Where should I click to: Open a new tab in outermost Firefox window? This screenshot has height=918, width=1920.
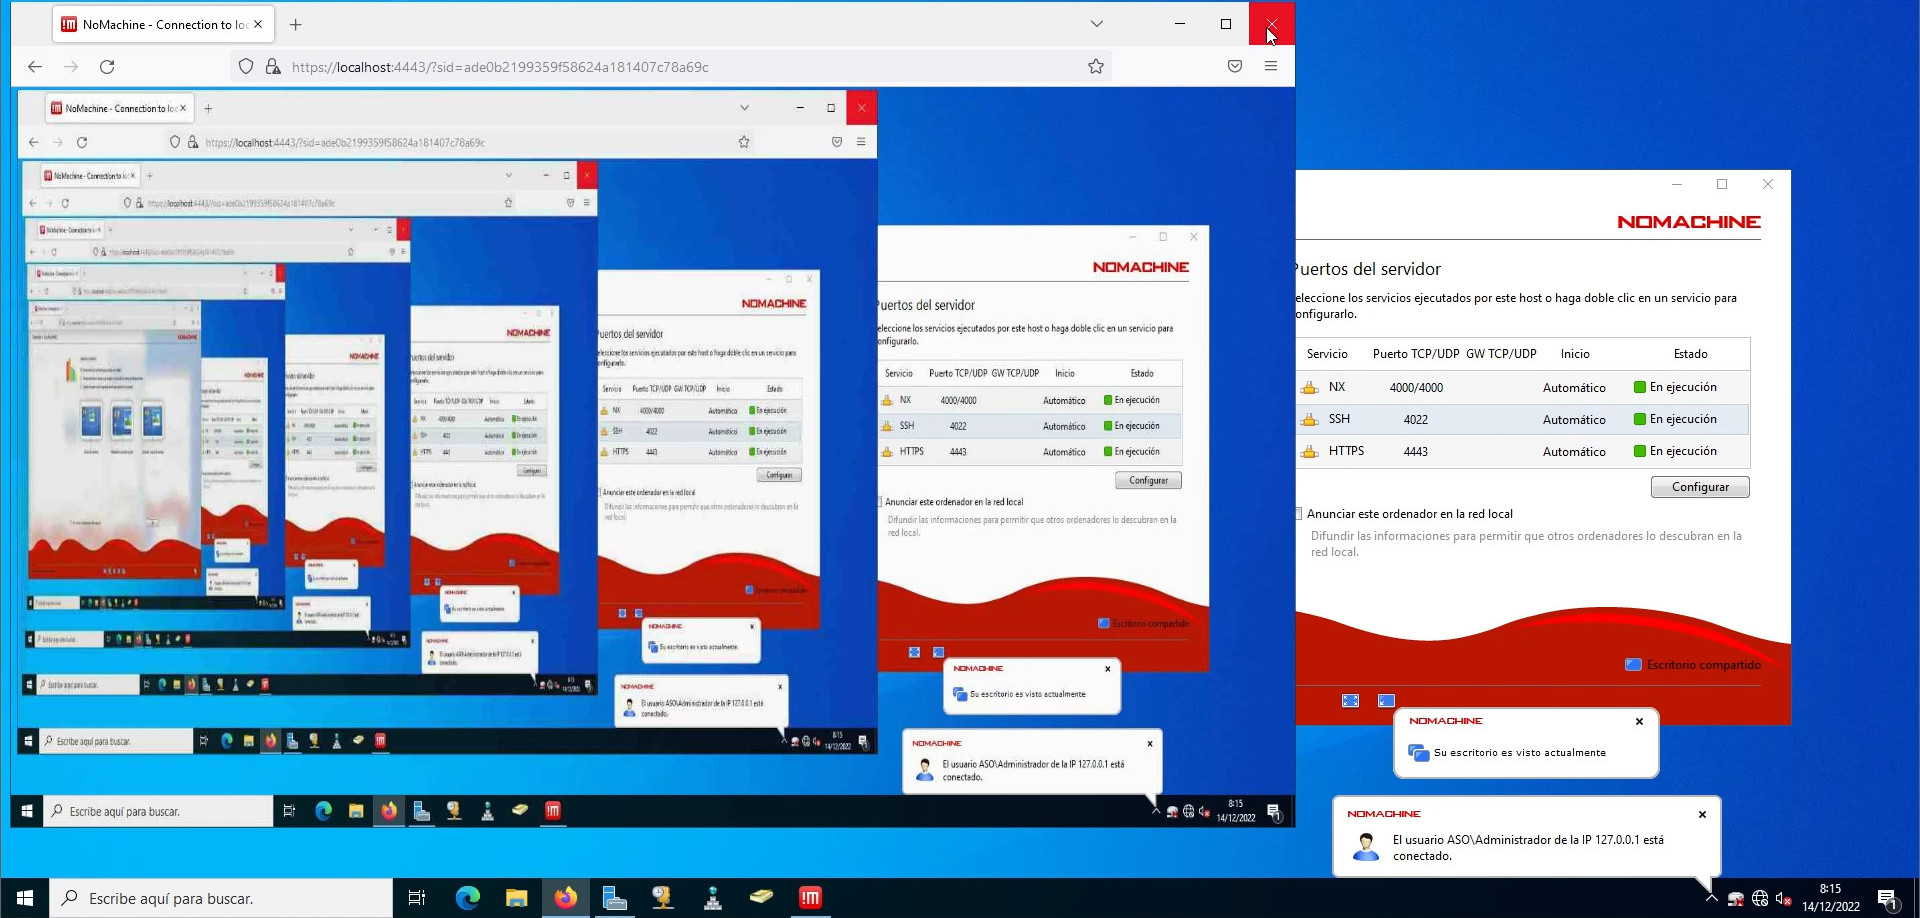click(x=295, y=24)
